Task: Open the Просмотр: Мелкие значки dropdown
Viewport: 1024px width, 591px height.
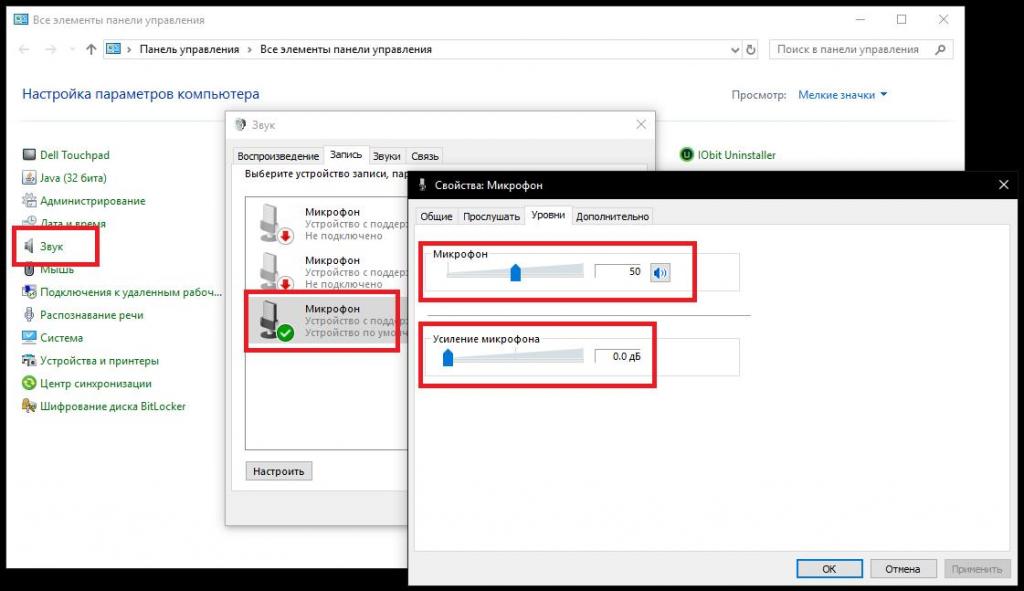Action: point(842,95)
